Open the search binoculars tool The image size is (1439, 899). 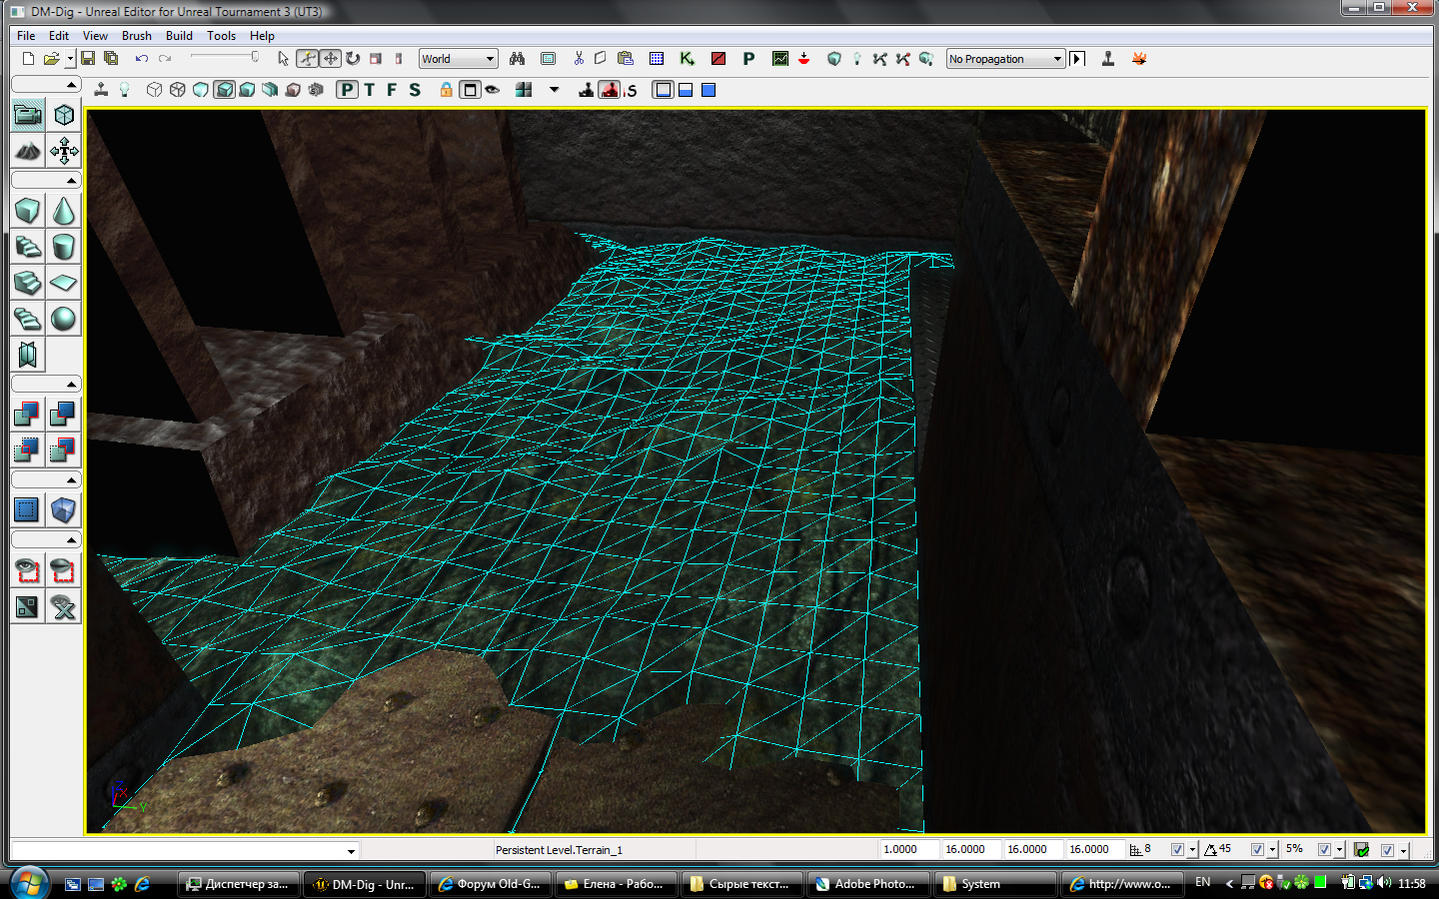click(x=517, y=59)
